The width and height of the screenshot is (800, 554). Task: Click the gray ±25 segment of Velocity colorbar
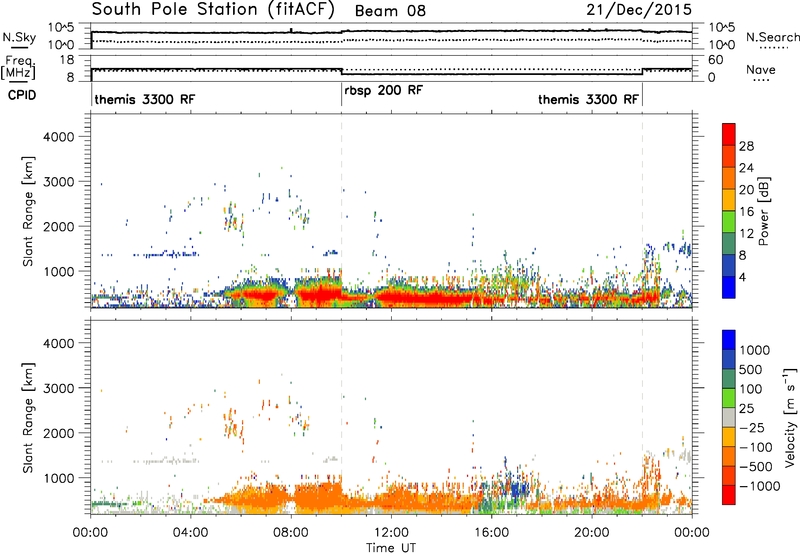point(729,417)
